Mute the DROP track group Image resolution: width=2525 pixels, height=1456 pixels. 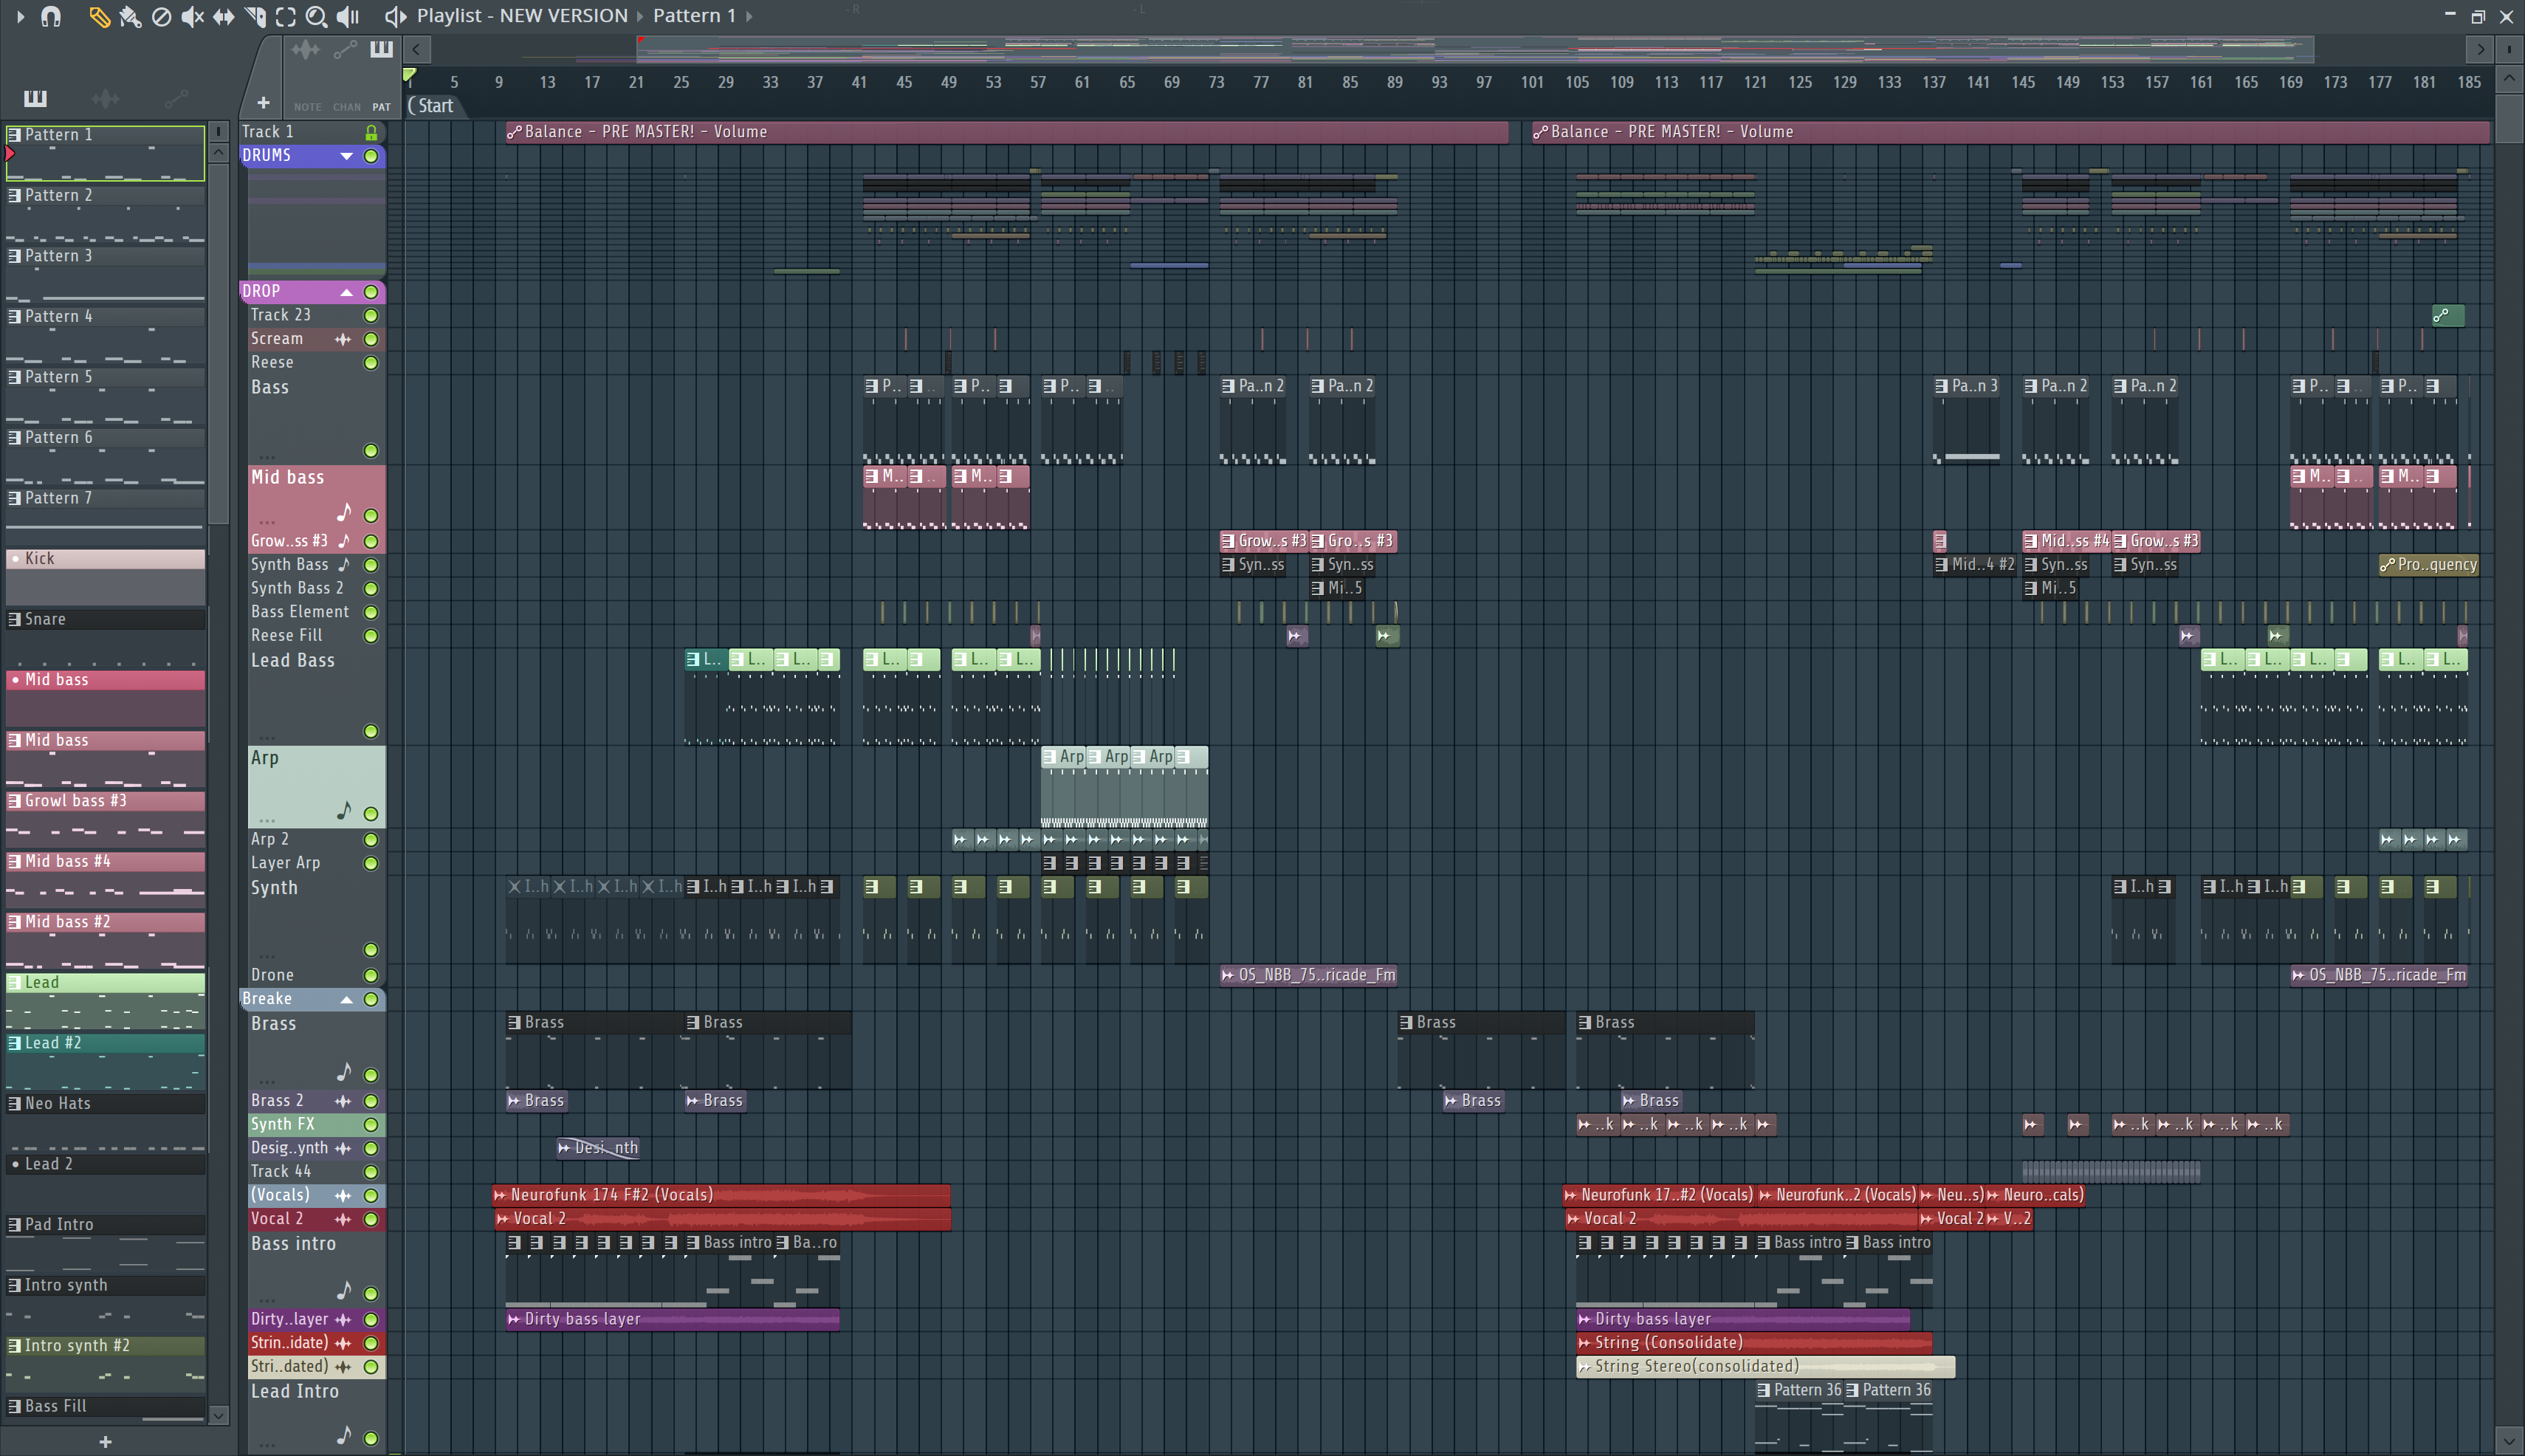click(371, 292)
